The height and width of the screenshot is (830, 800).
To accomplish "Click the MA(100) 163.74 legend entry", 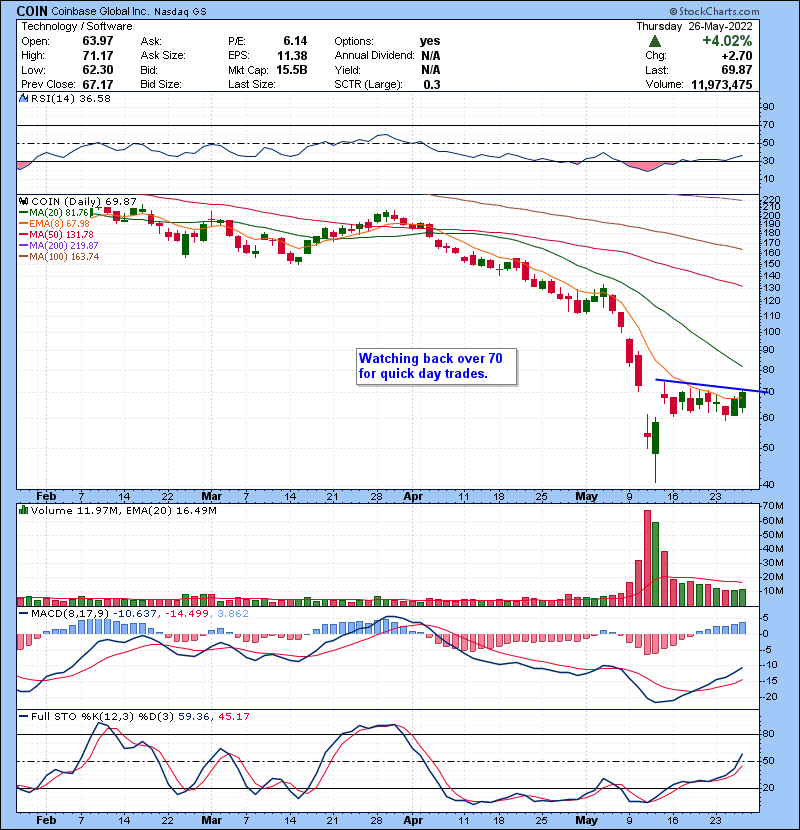I will (x=59, y=257).
